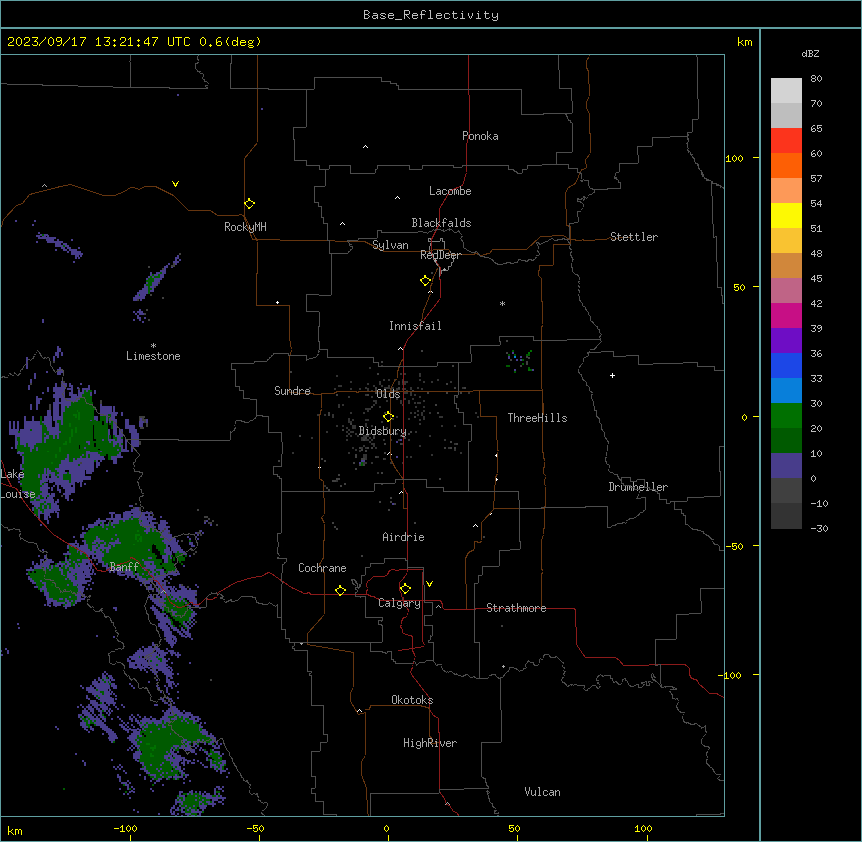The image size is (862, 842).
Task: Click the Didsbury city label
Action: click(x=383, y=431)
